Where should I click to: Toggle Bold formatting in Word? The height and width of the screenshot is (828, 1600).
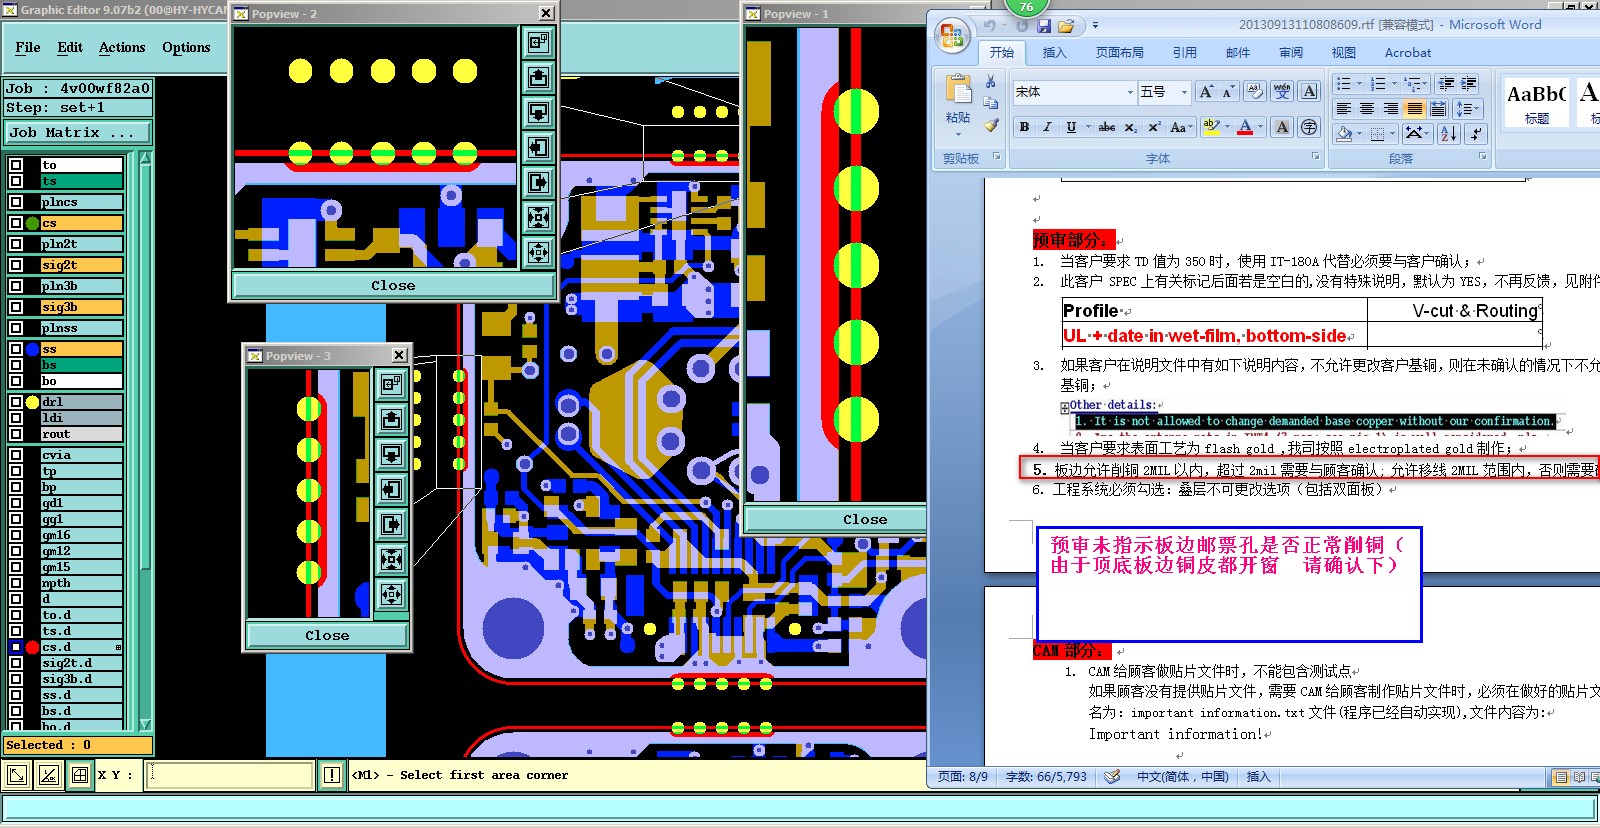(1024, 127)
